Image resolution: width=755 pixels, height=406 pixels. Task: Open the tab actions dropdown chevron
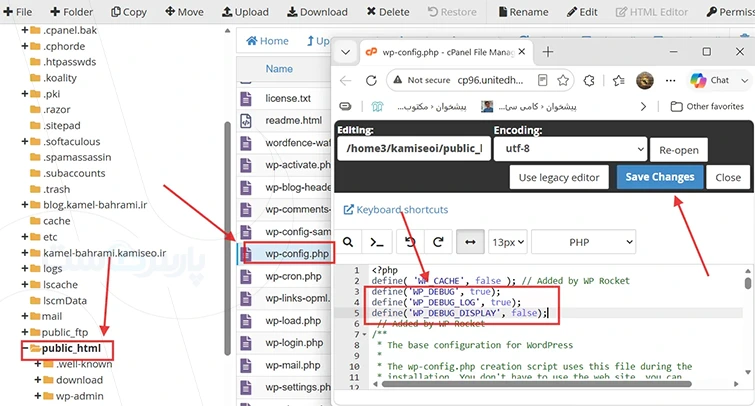[345, 52]
